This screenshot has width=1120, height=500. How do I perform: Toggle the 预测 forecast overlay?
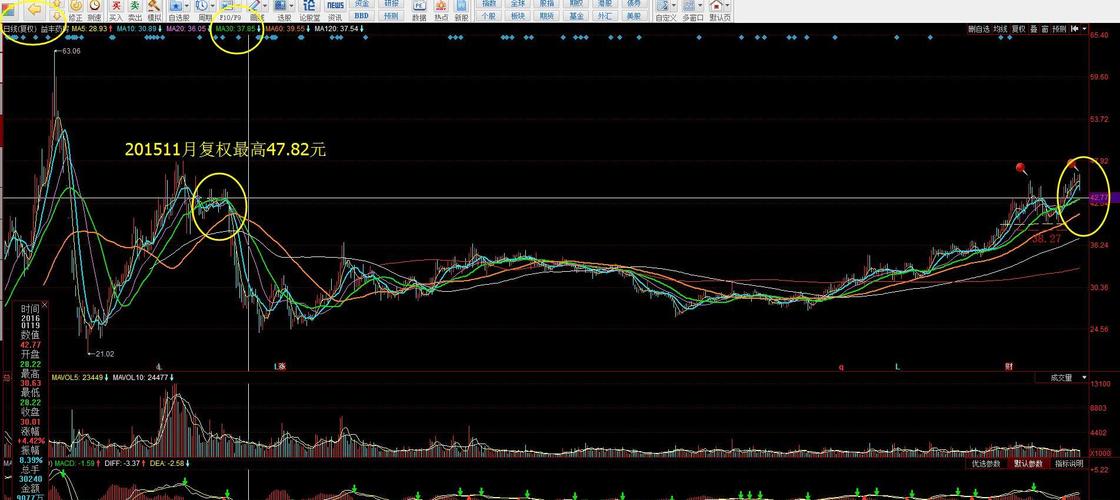[1059, 29]
